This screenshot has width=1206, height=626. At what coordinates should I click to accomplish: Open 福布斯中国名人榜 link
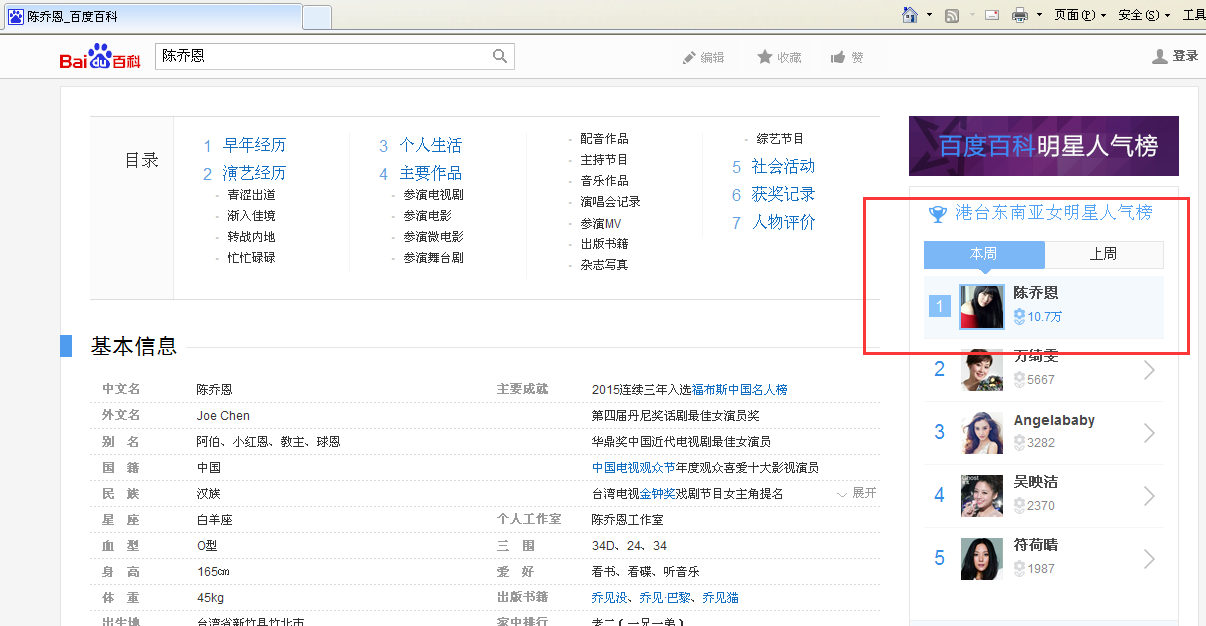(740, 390)
